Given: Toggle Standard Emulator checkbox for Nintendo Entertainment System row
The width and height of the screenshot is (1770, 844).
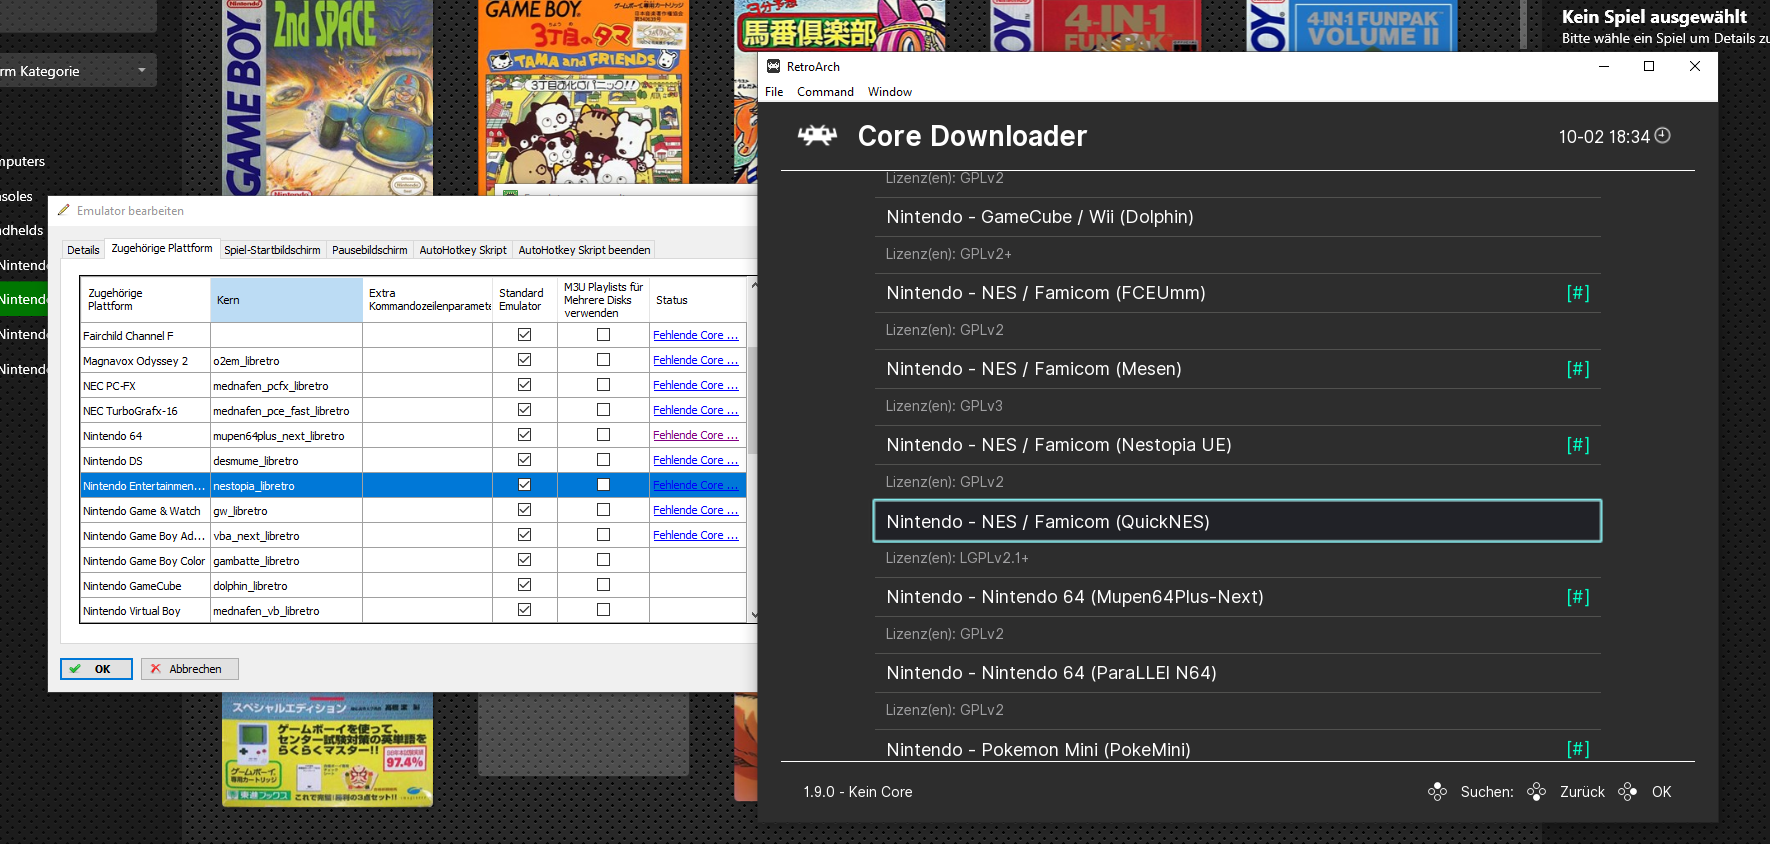Looking at the screenshot, I should pos(524,485).
